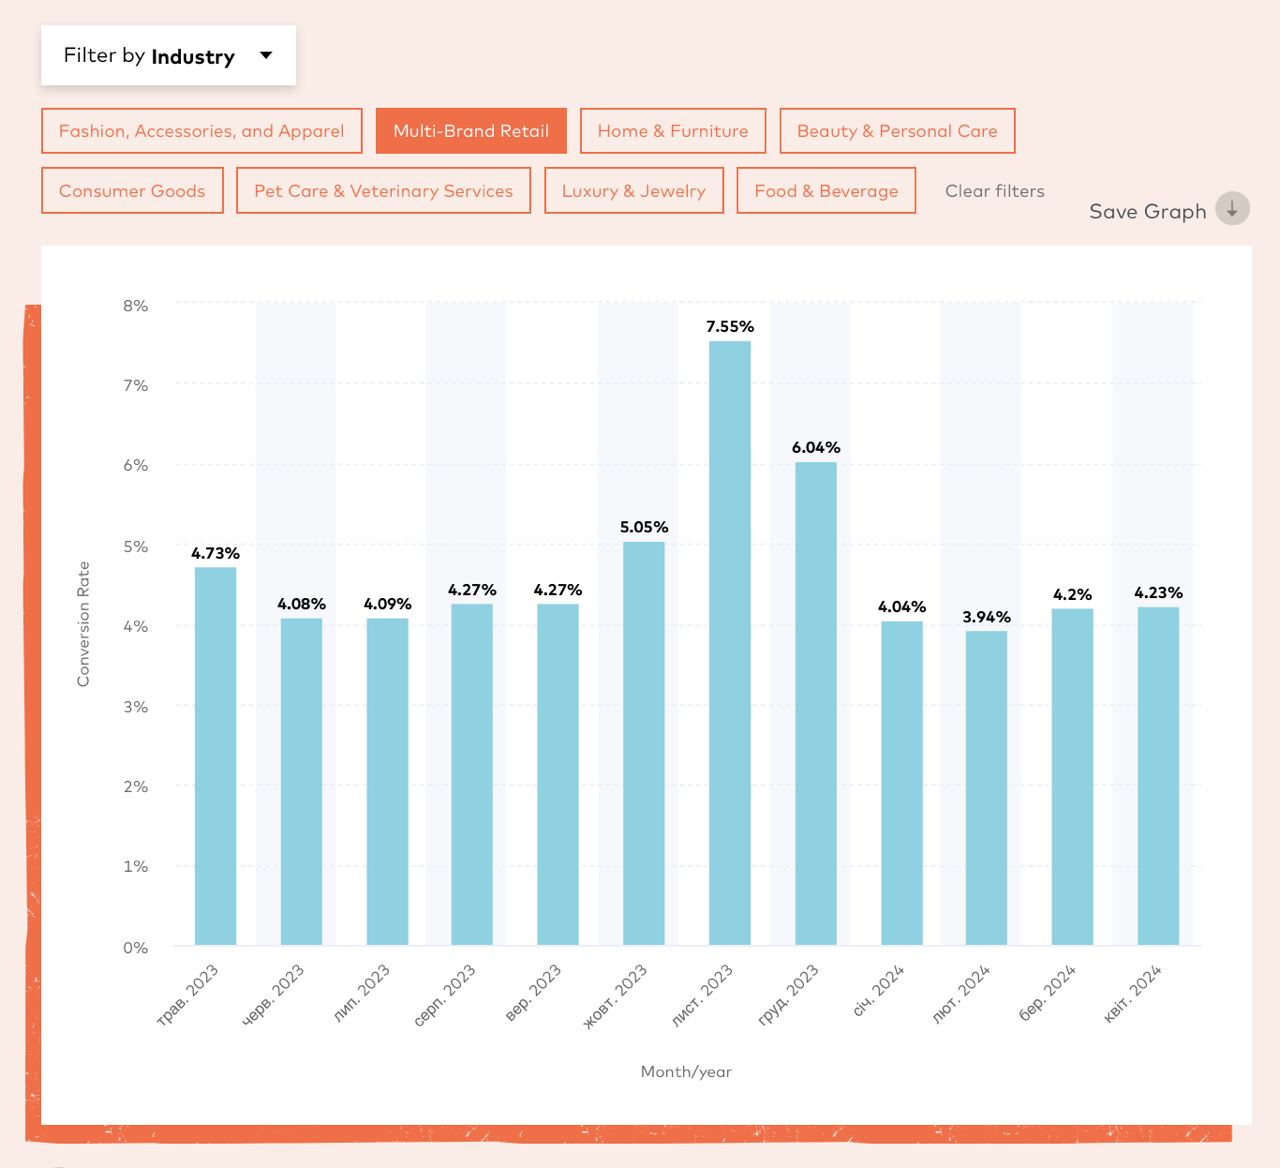Click the 4.23% bar for квіт. 2024
This screenshot has height=1168, width=1280.
pos(1158,776)
